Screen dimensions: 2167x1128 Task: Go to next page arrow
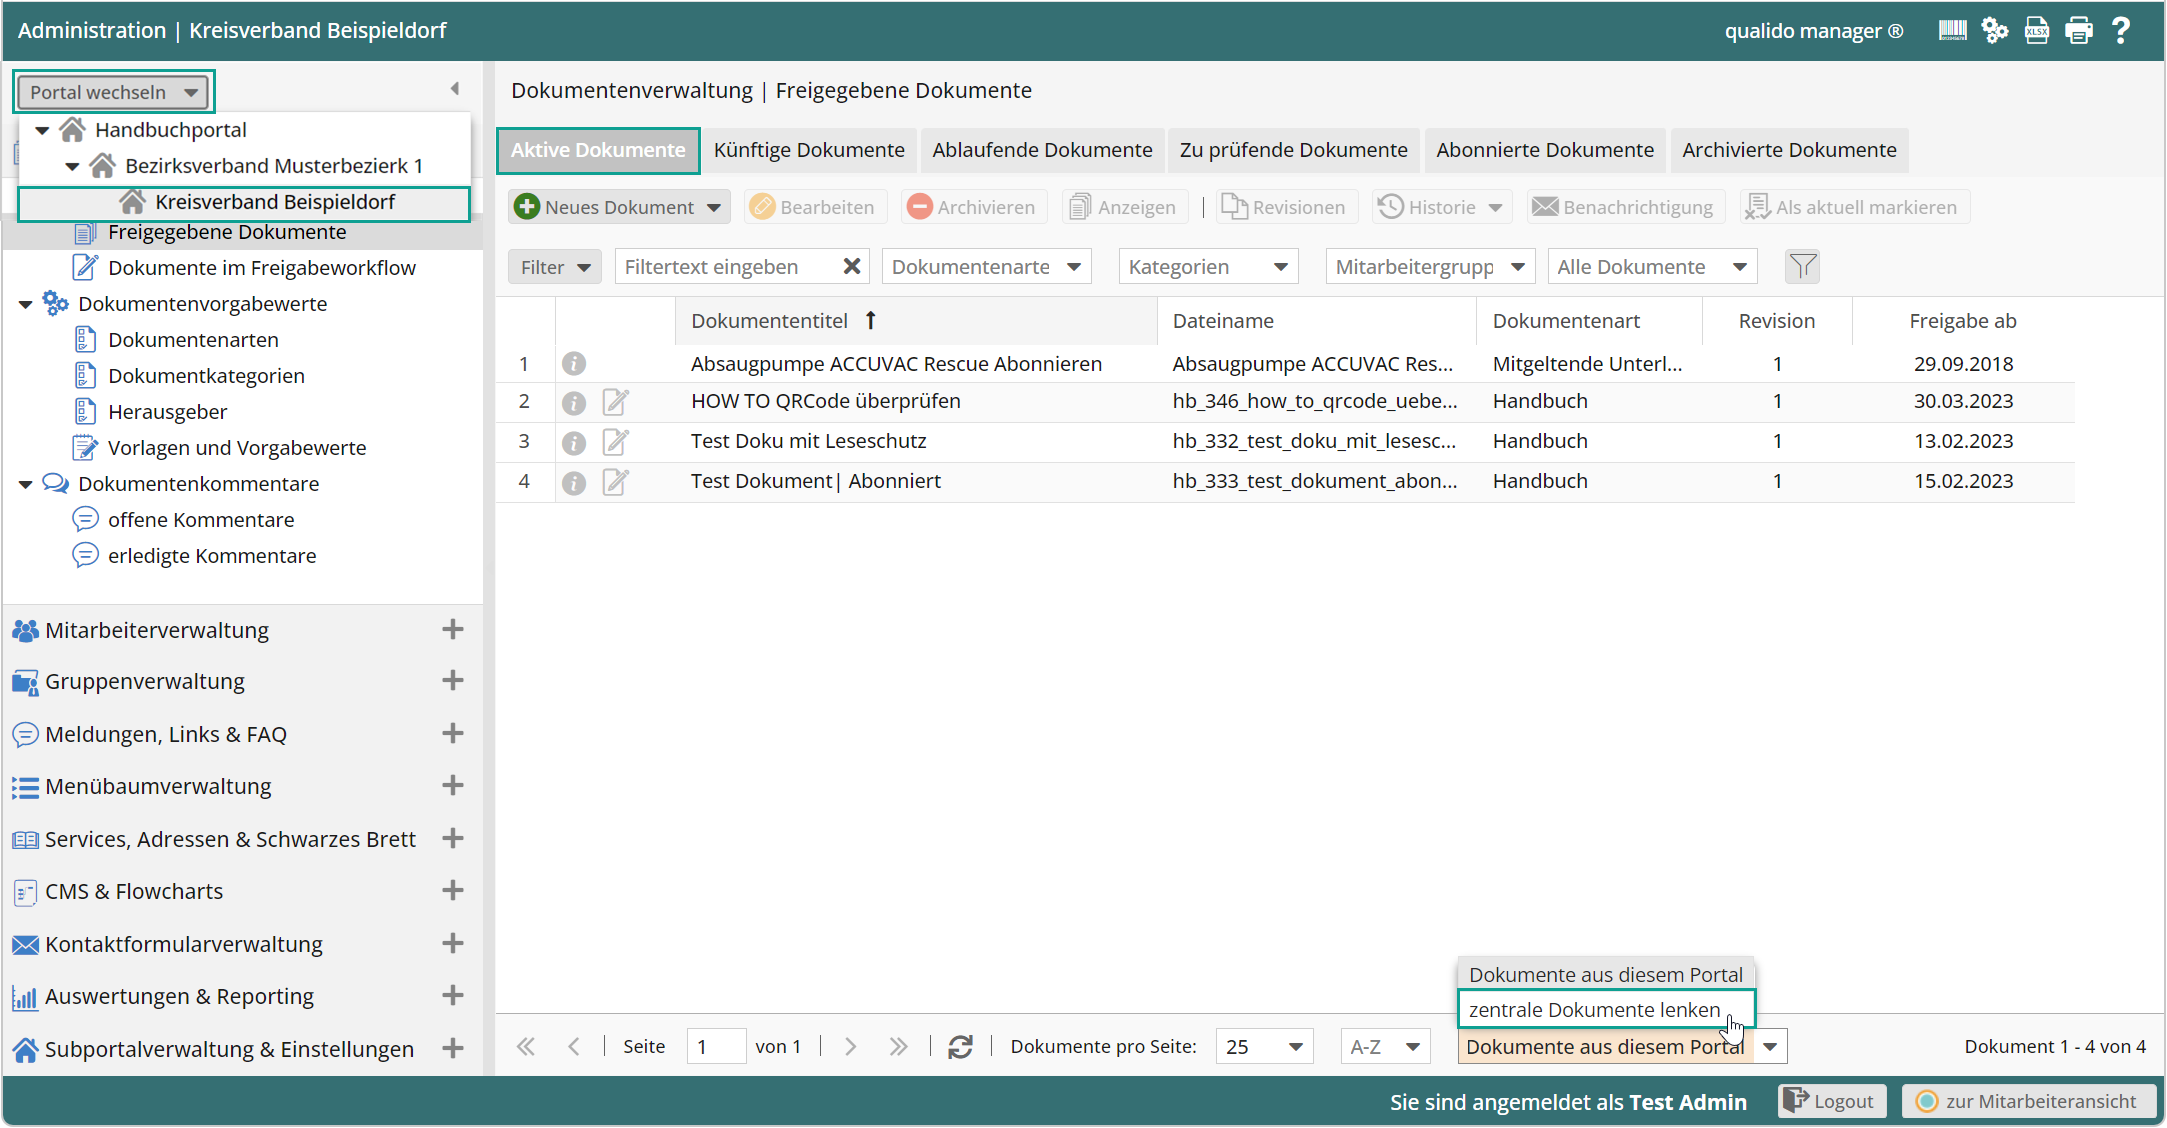(851, 1047)
